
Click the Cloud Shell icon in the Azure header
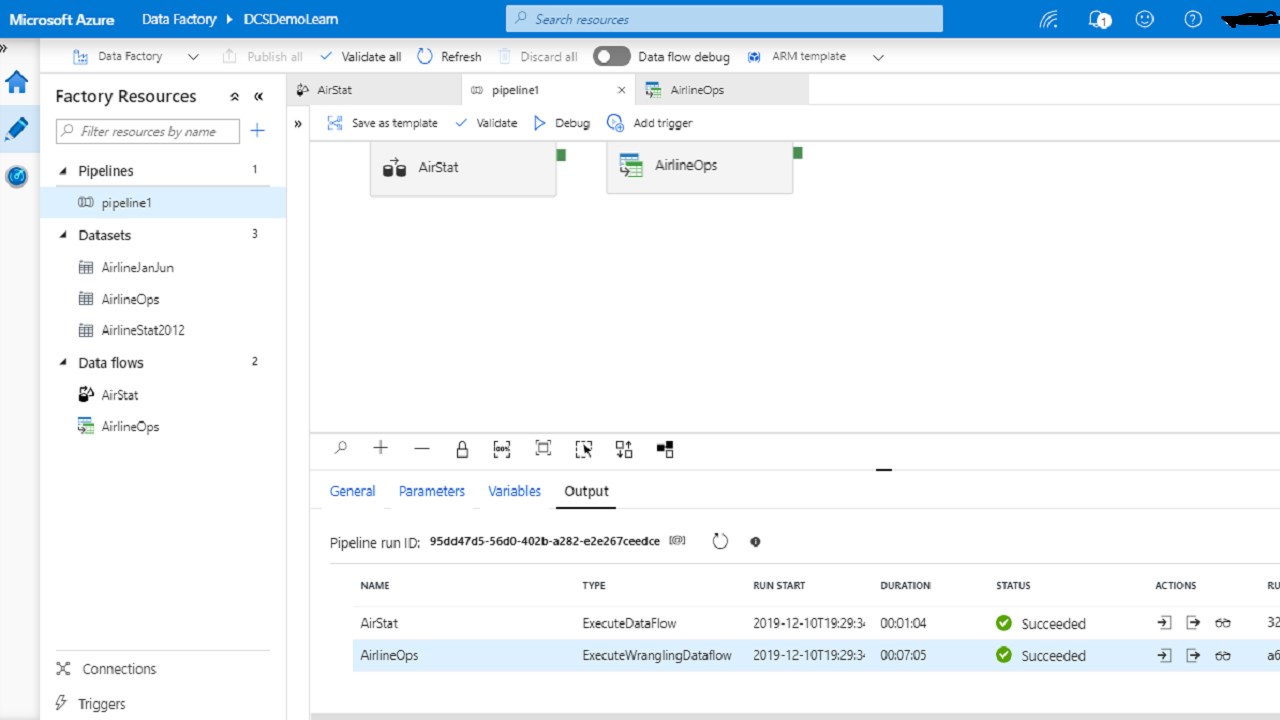pyautogui.click(x=1049, y=19)
